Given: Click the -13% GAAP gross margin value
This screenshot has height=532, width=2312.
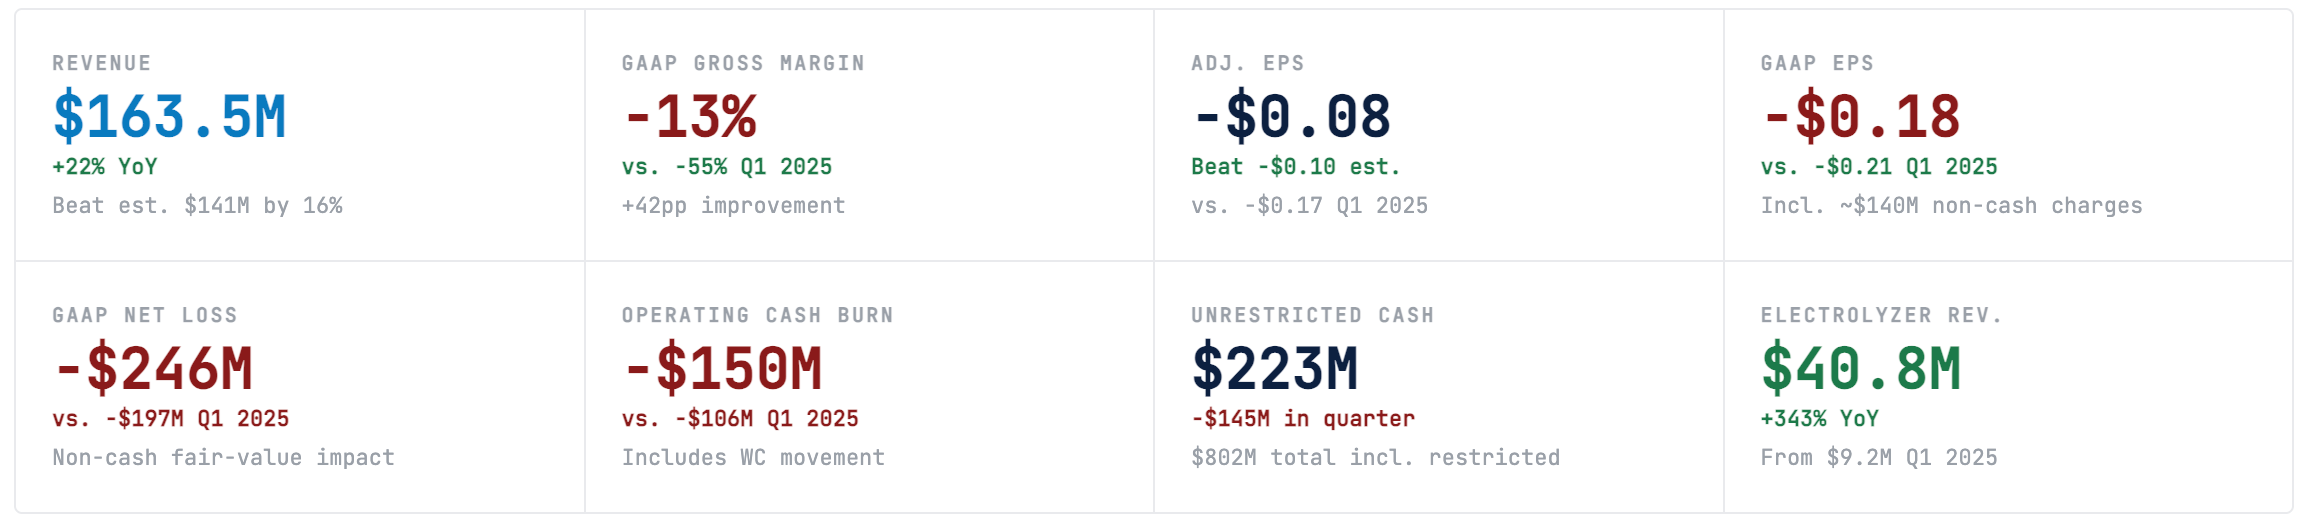Looking at the screenshot, I should (690, 117).
